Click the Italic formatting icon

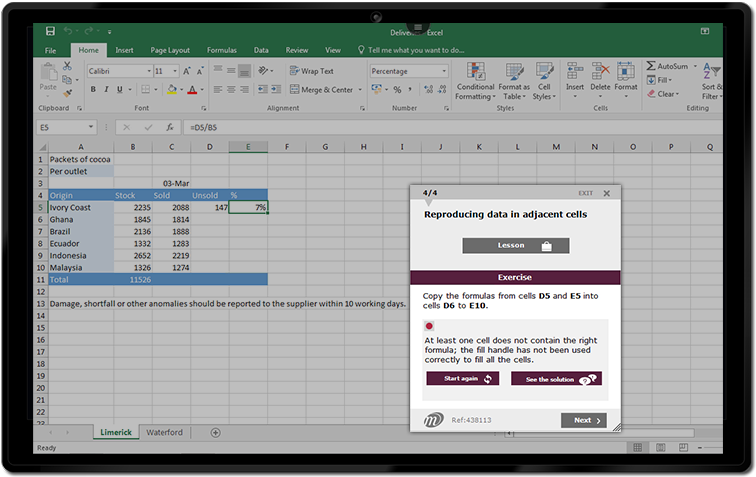point(106,90)
